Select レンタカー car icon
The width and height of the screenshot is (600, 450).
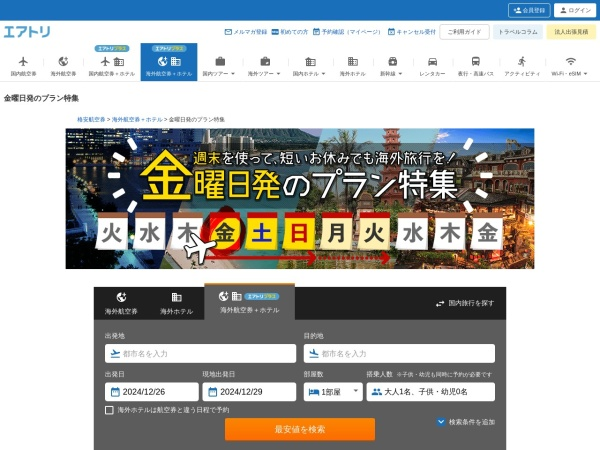[432, 61]
